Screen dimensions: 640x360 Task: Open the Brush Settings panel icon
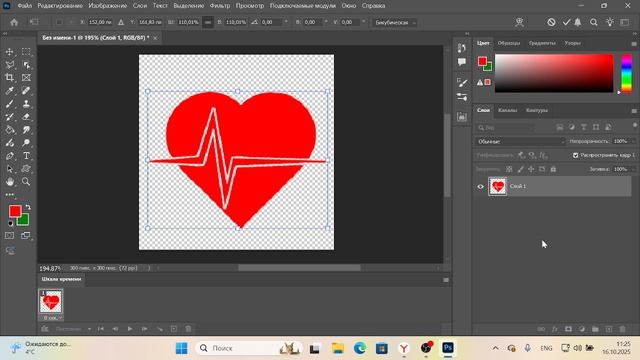tap(462, 83)
